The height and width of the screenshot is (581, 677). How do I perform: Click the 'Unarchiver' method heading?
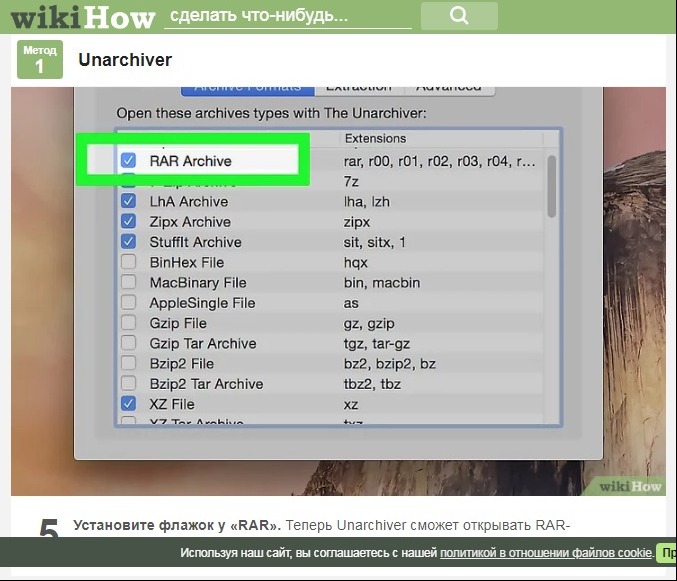pos(125,60)
